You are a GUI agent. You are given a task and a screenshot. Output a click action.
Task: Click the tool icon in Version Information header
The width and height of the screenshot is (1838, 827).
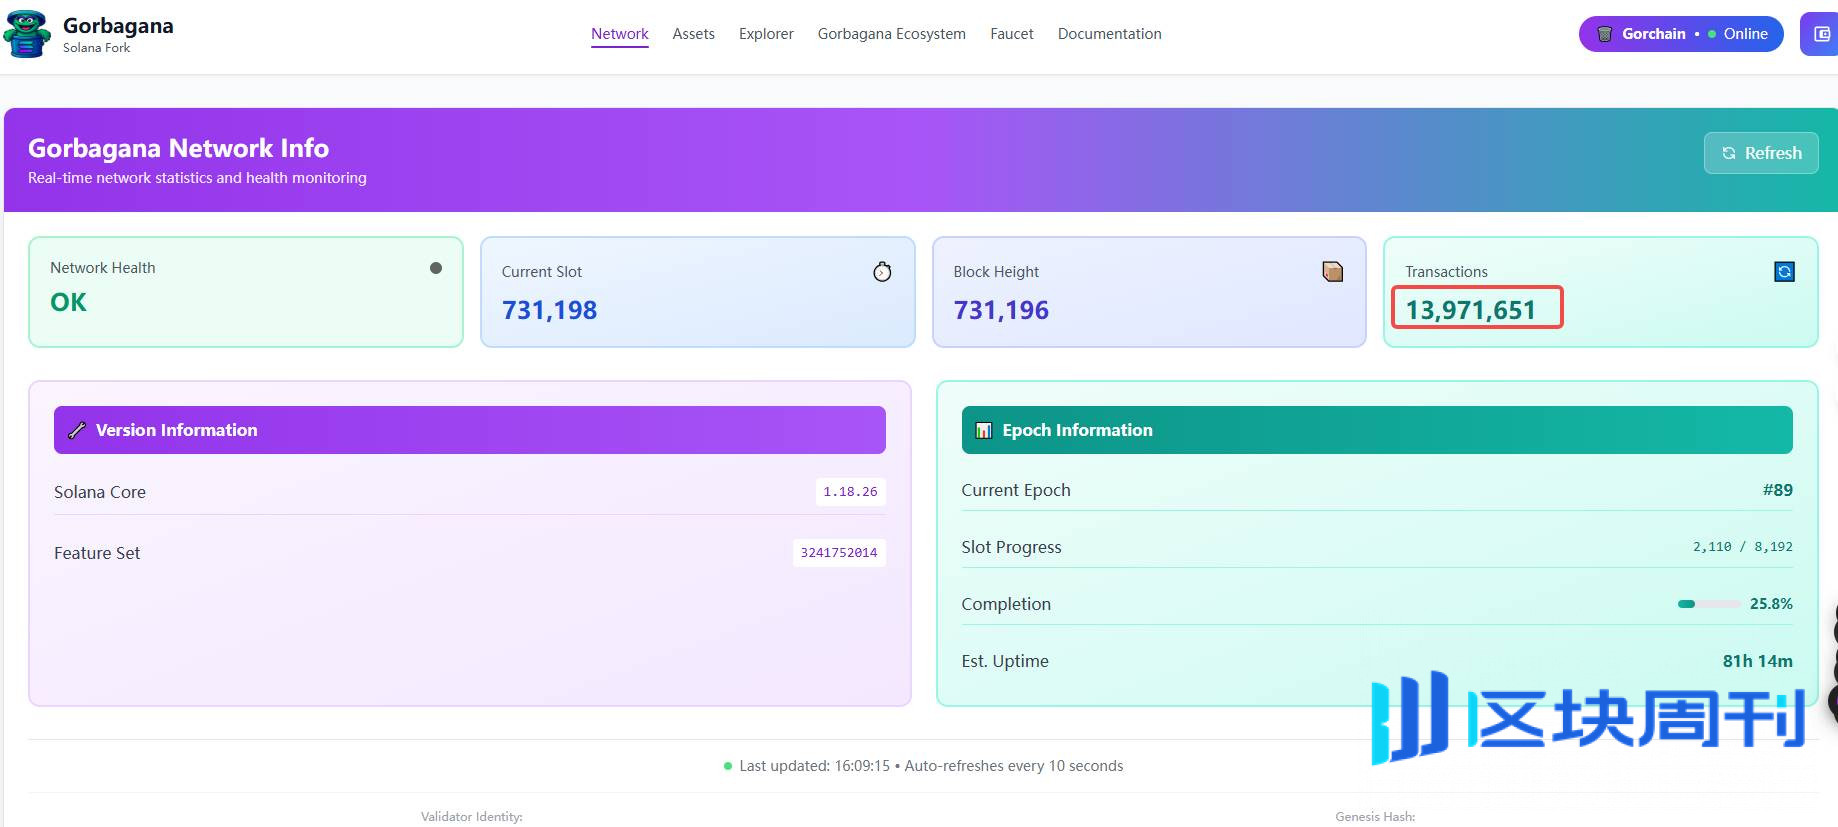(76, 430)
